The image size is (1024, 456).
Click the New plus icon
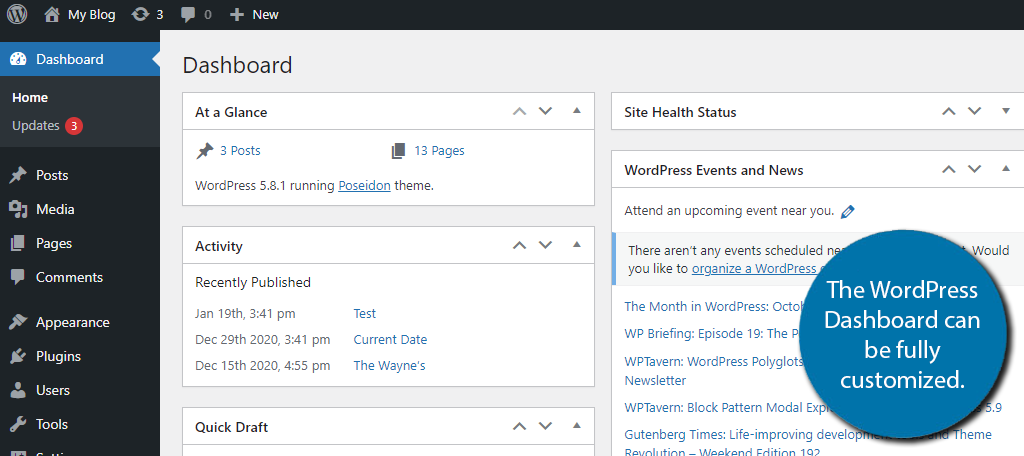[x=236, y=14]
